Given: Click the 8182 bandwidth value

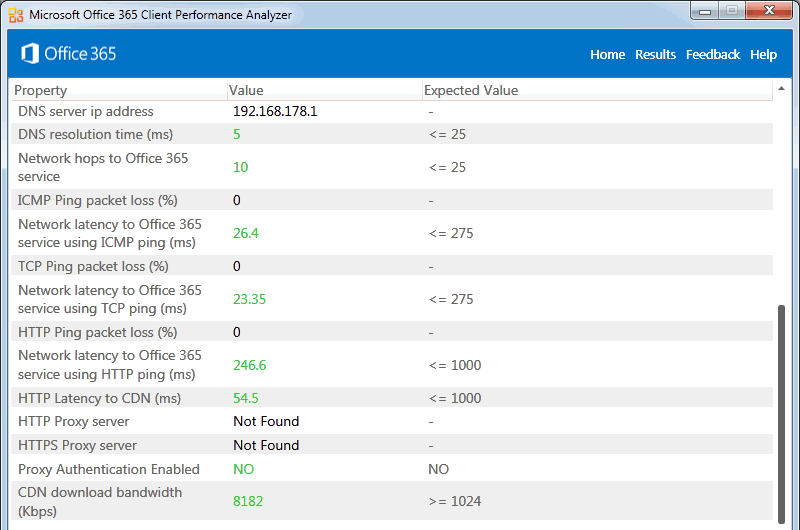Looking at the screenshot, I should coord(248,501).
